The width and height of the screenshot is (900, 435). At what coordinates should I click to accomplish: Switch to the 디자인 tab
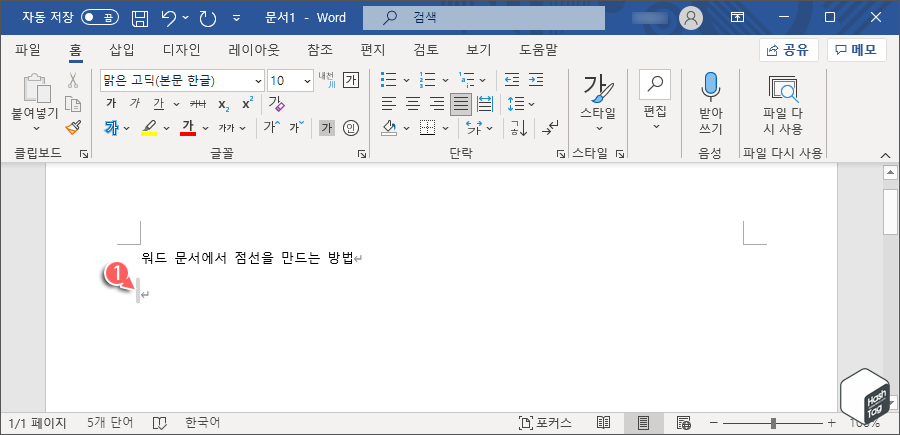181,50
